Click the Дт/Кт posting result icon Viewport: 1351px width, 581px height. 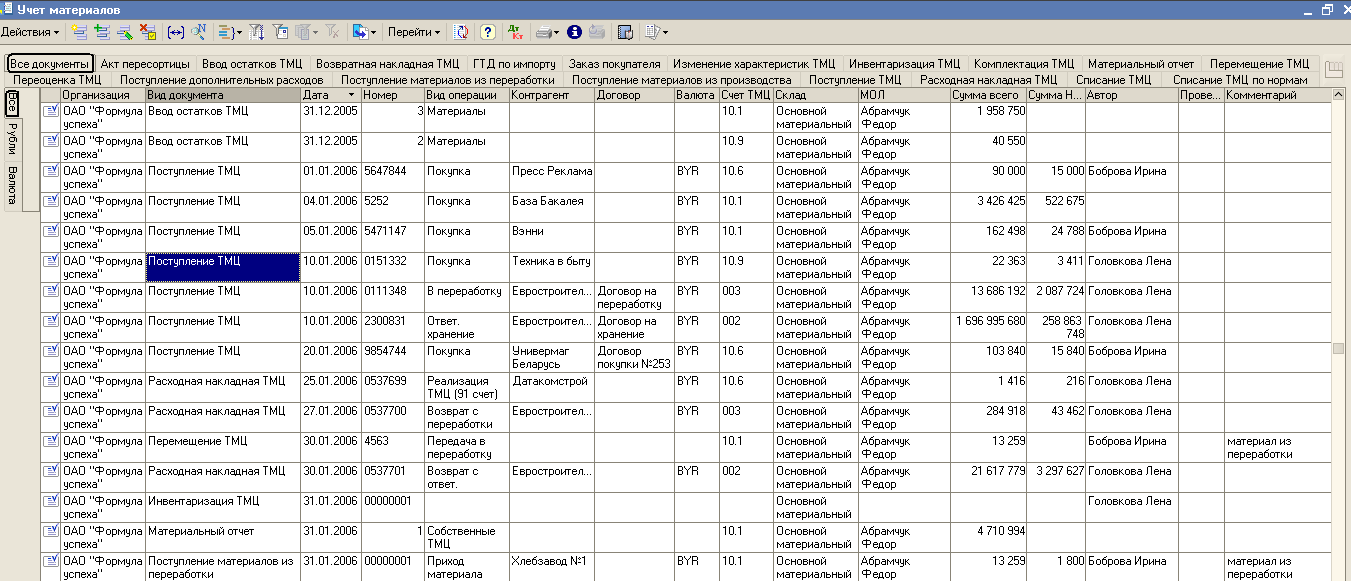(x=516, y=32)
